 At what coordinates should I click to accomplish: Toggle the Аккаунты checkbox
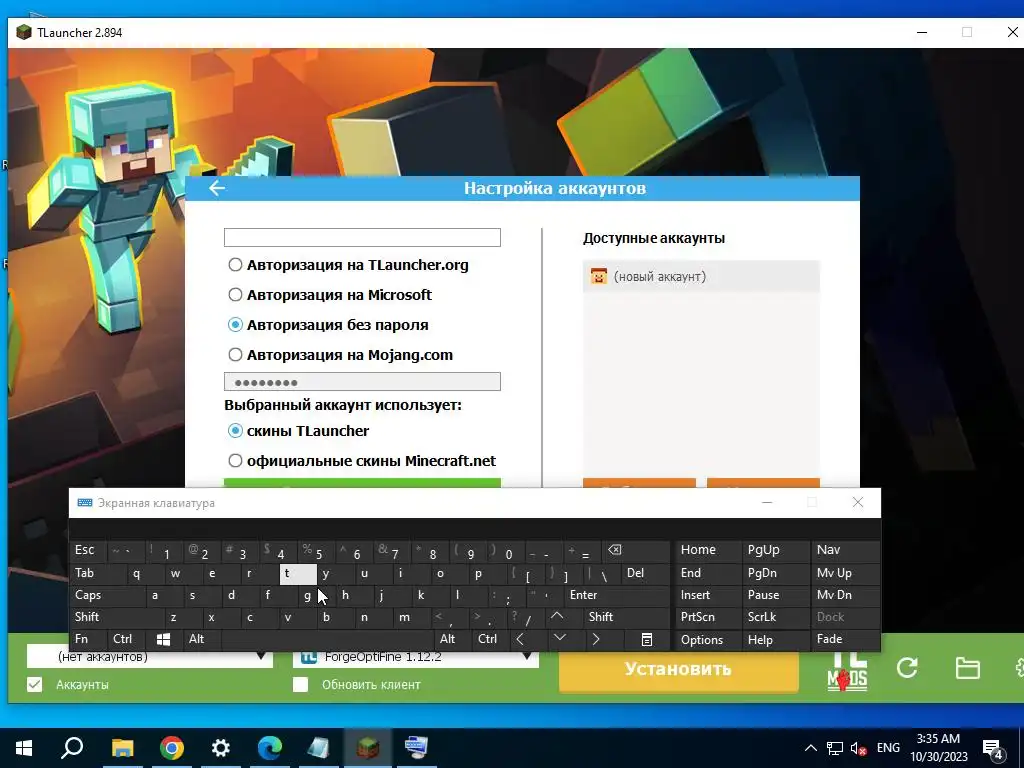(35, 684)
